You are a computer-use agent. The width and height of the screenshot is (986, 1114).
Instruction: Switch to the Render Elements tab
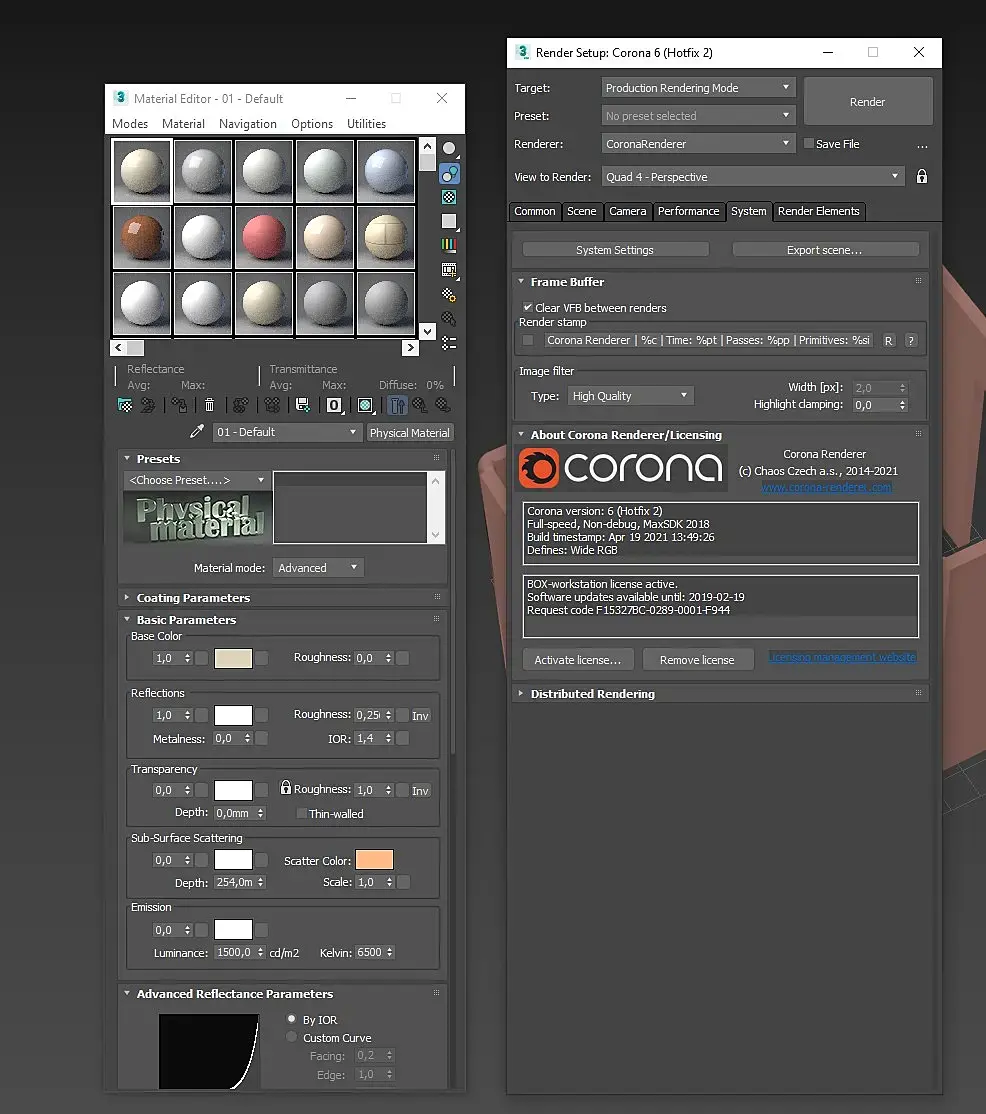click(818, 211)
